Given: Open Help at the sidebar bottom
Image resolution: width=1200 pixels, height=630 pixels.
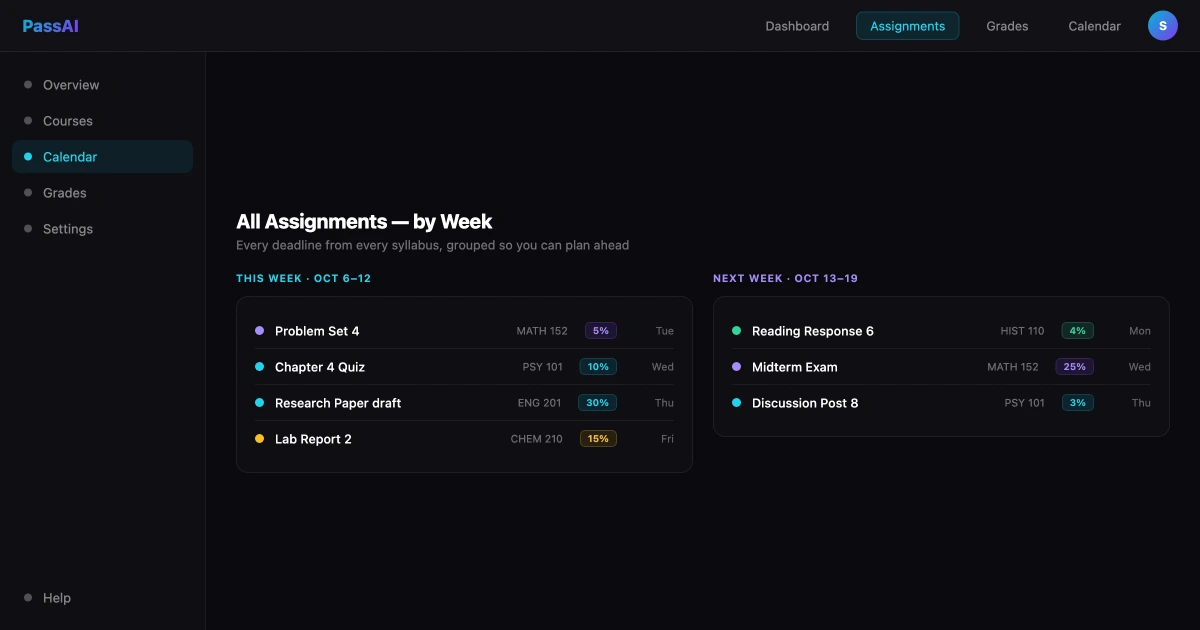Looking at the screenshot, I should pos(102,598).
